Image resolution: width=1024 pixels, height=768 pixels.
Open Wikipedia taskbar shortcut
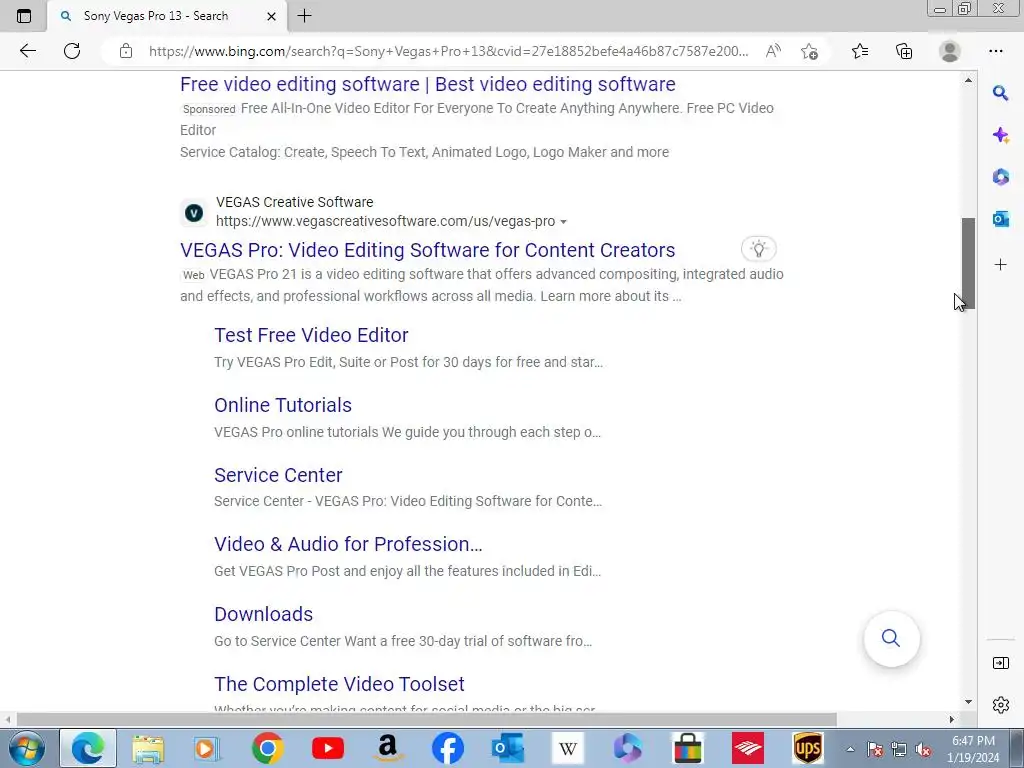pos(568,748)
